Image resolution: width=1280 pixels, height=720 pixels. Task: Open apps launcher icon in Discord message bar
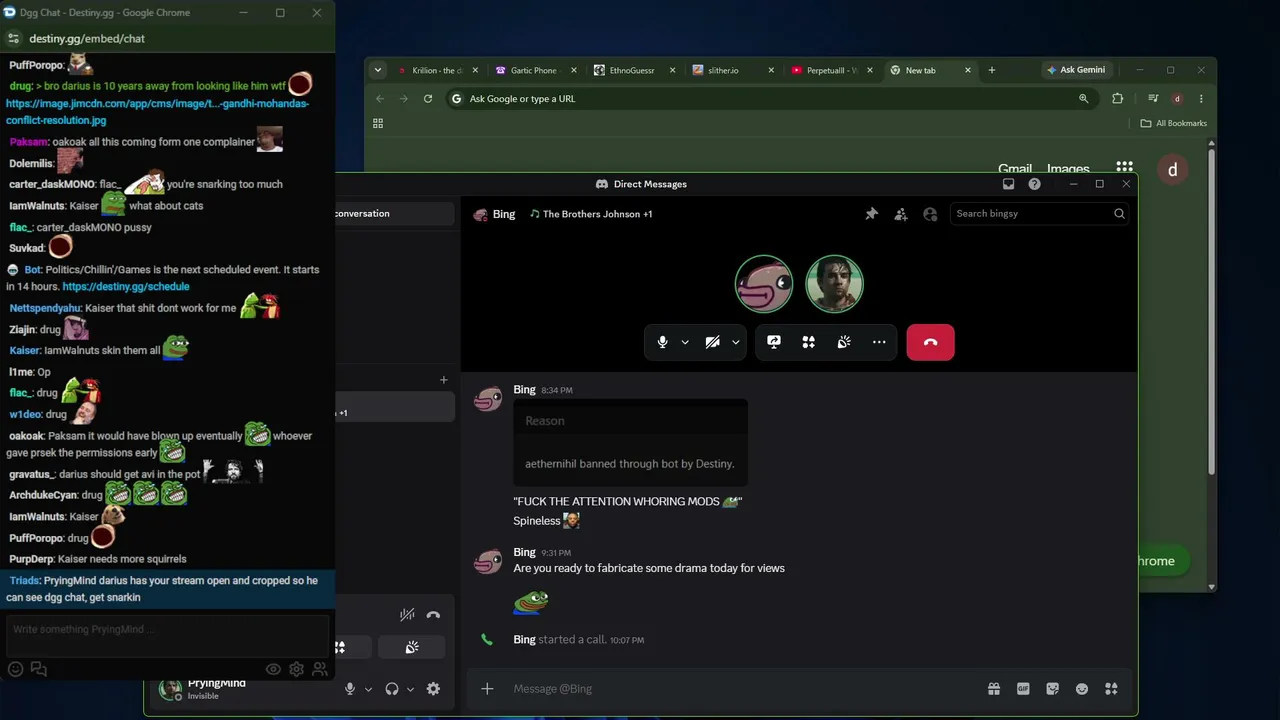1111,689
